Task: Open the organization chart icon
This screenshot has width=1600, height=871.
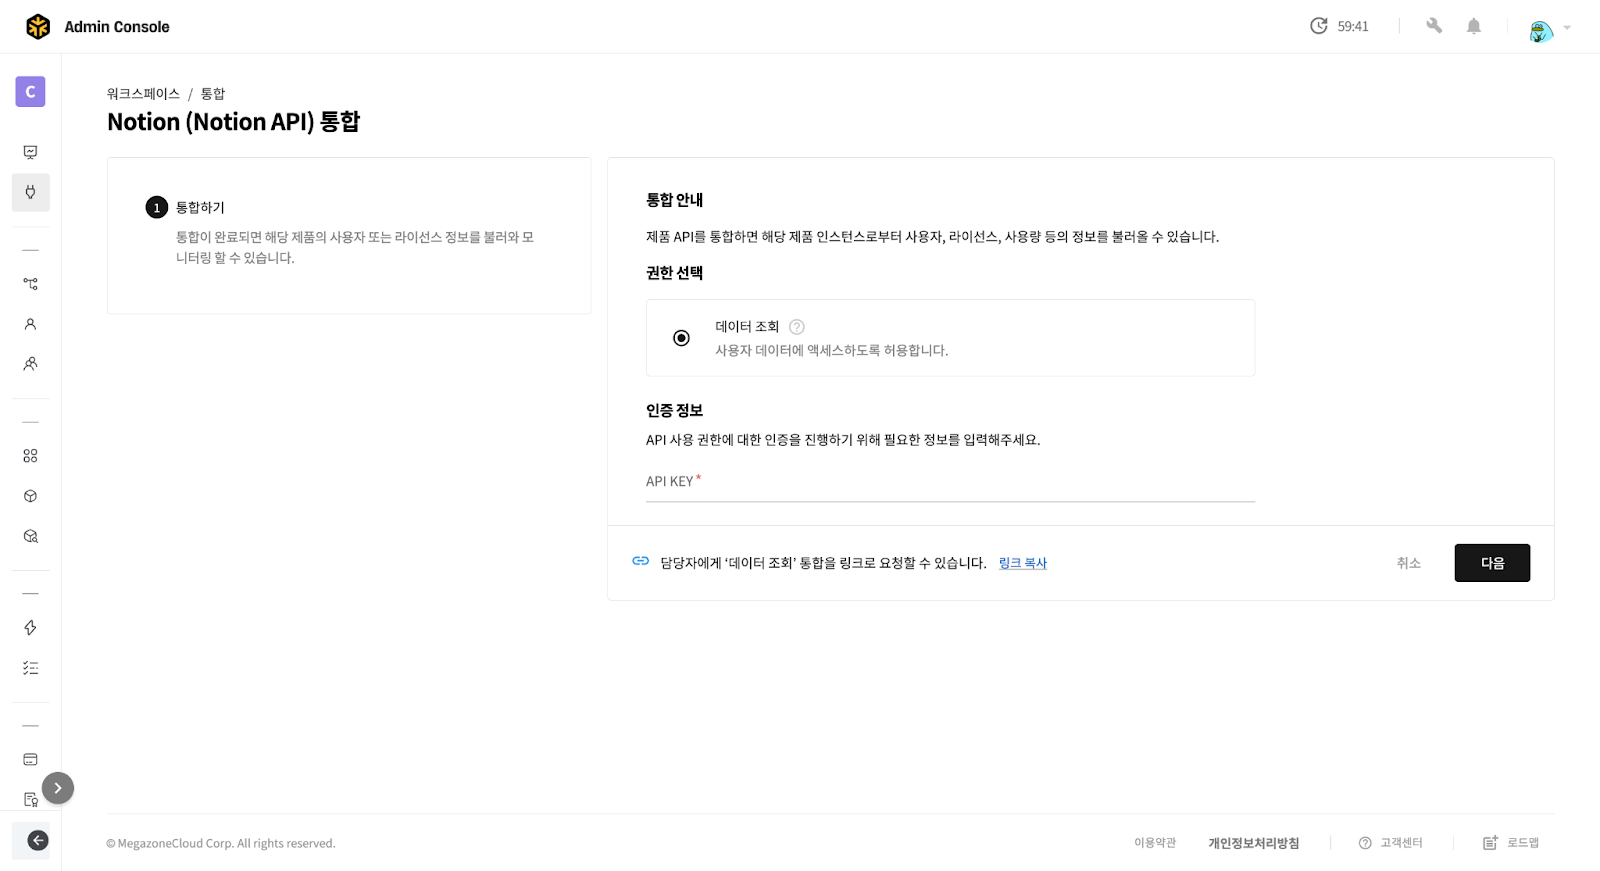Action: click(x=30, y=284)
